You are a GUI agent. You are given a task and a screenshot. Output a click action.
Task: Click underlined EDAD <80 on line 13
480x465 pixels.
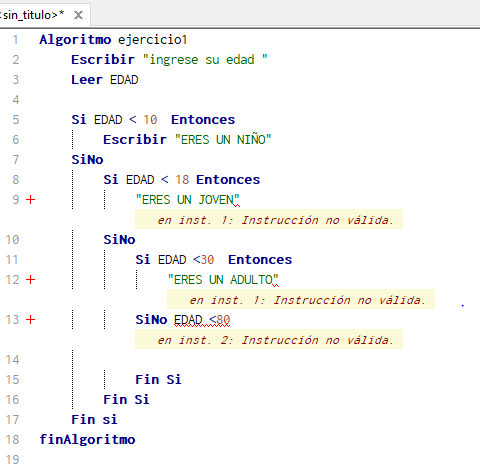tap(202, 320)
